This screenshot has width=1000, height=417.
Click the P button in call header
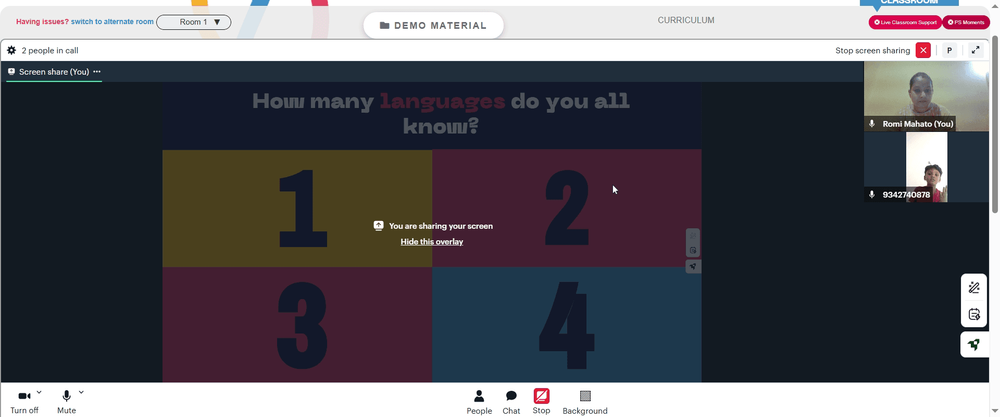point(950,50)
